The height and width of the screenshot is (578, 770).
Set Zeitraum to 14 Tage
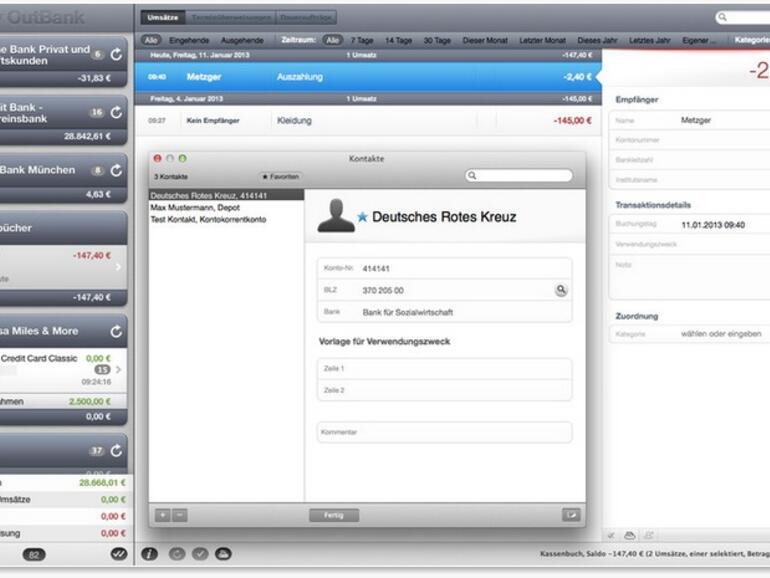(x=398, y=40)
